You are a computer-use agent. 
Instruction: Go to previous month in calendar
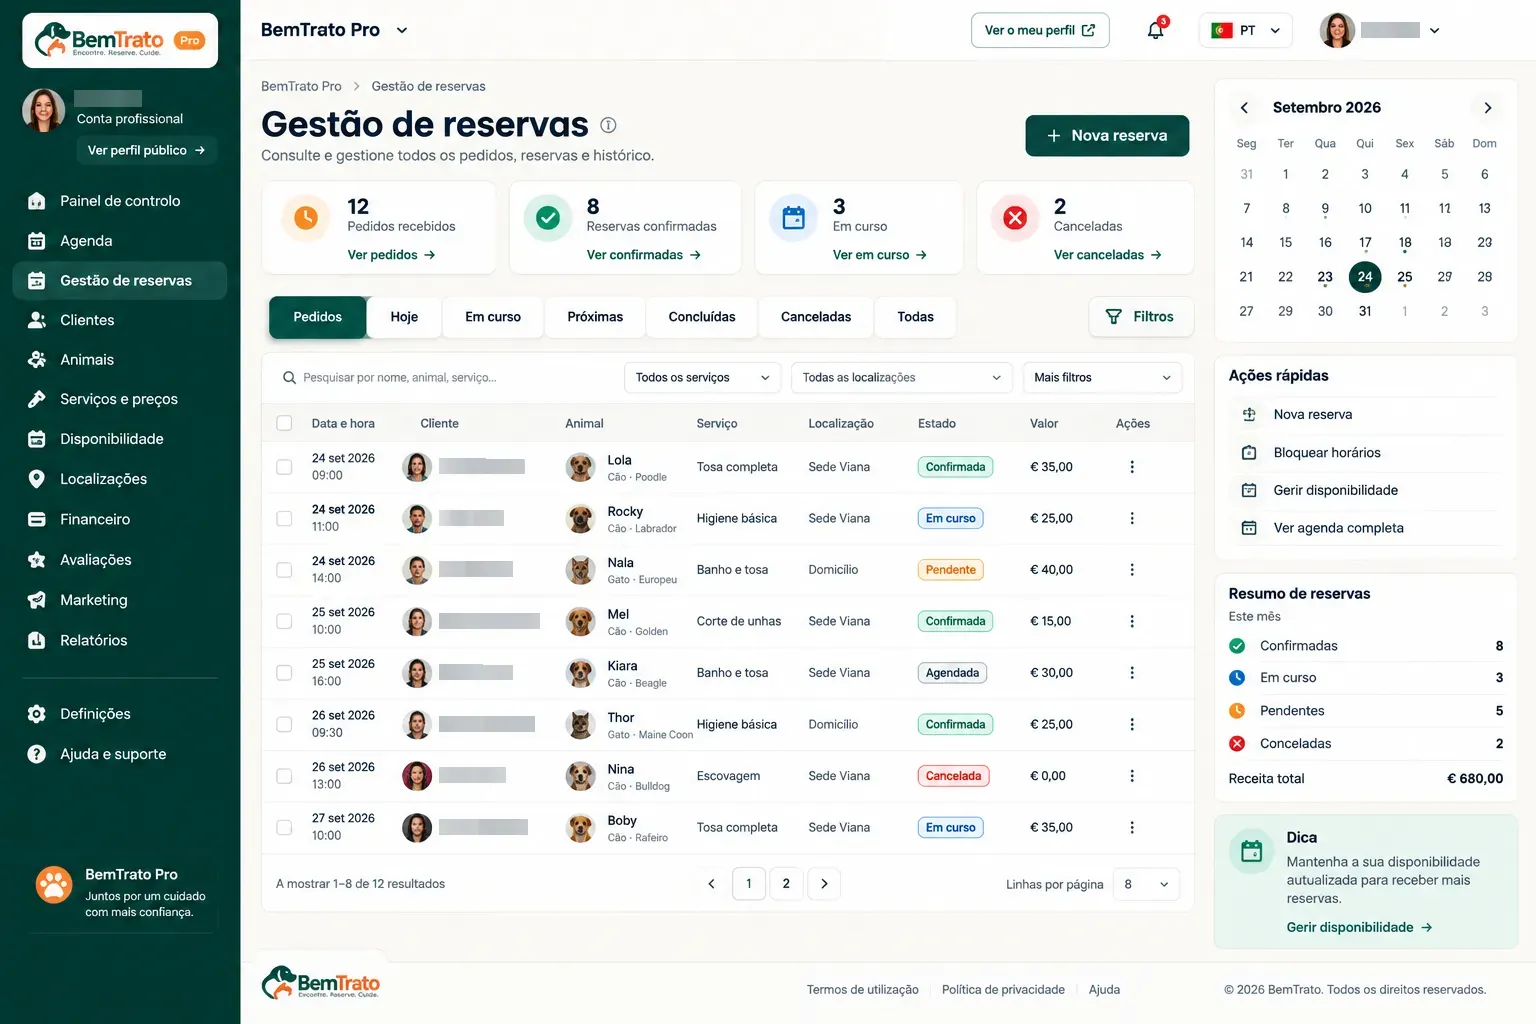pos(1244,108)
